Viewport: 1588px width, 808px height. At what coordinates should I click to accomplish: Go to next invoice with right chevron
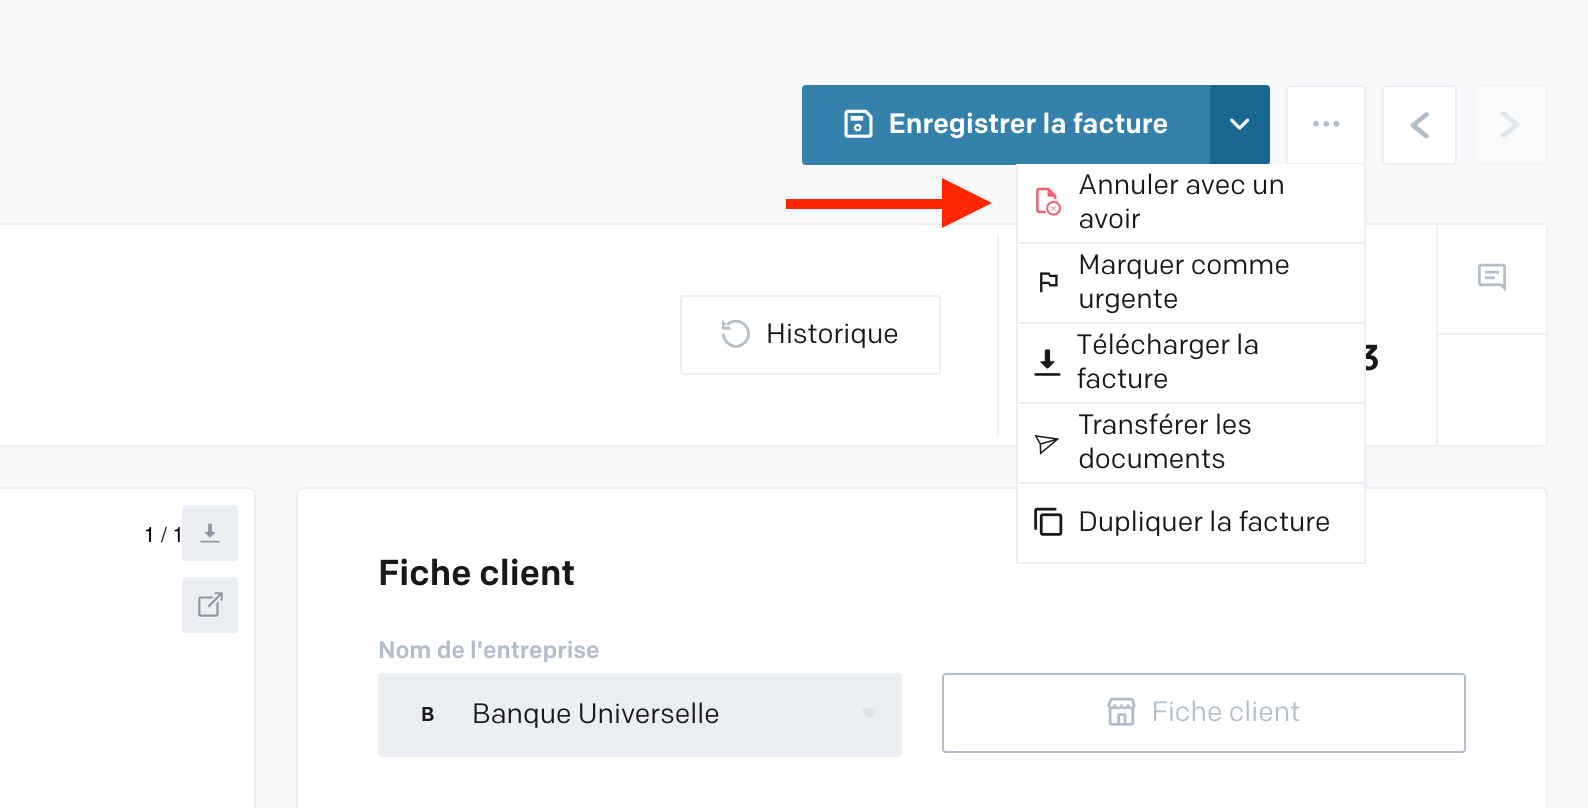1510,124
